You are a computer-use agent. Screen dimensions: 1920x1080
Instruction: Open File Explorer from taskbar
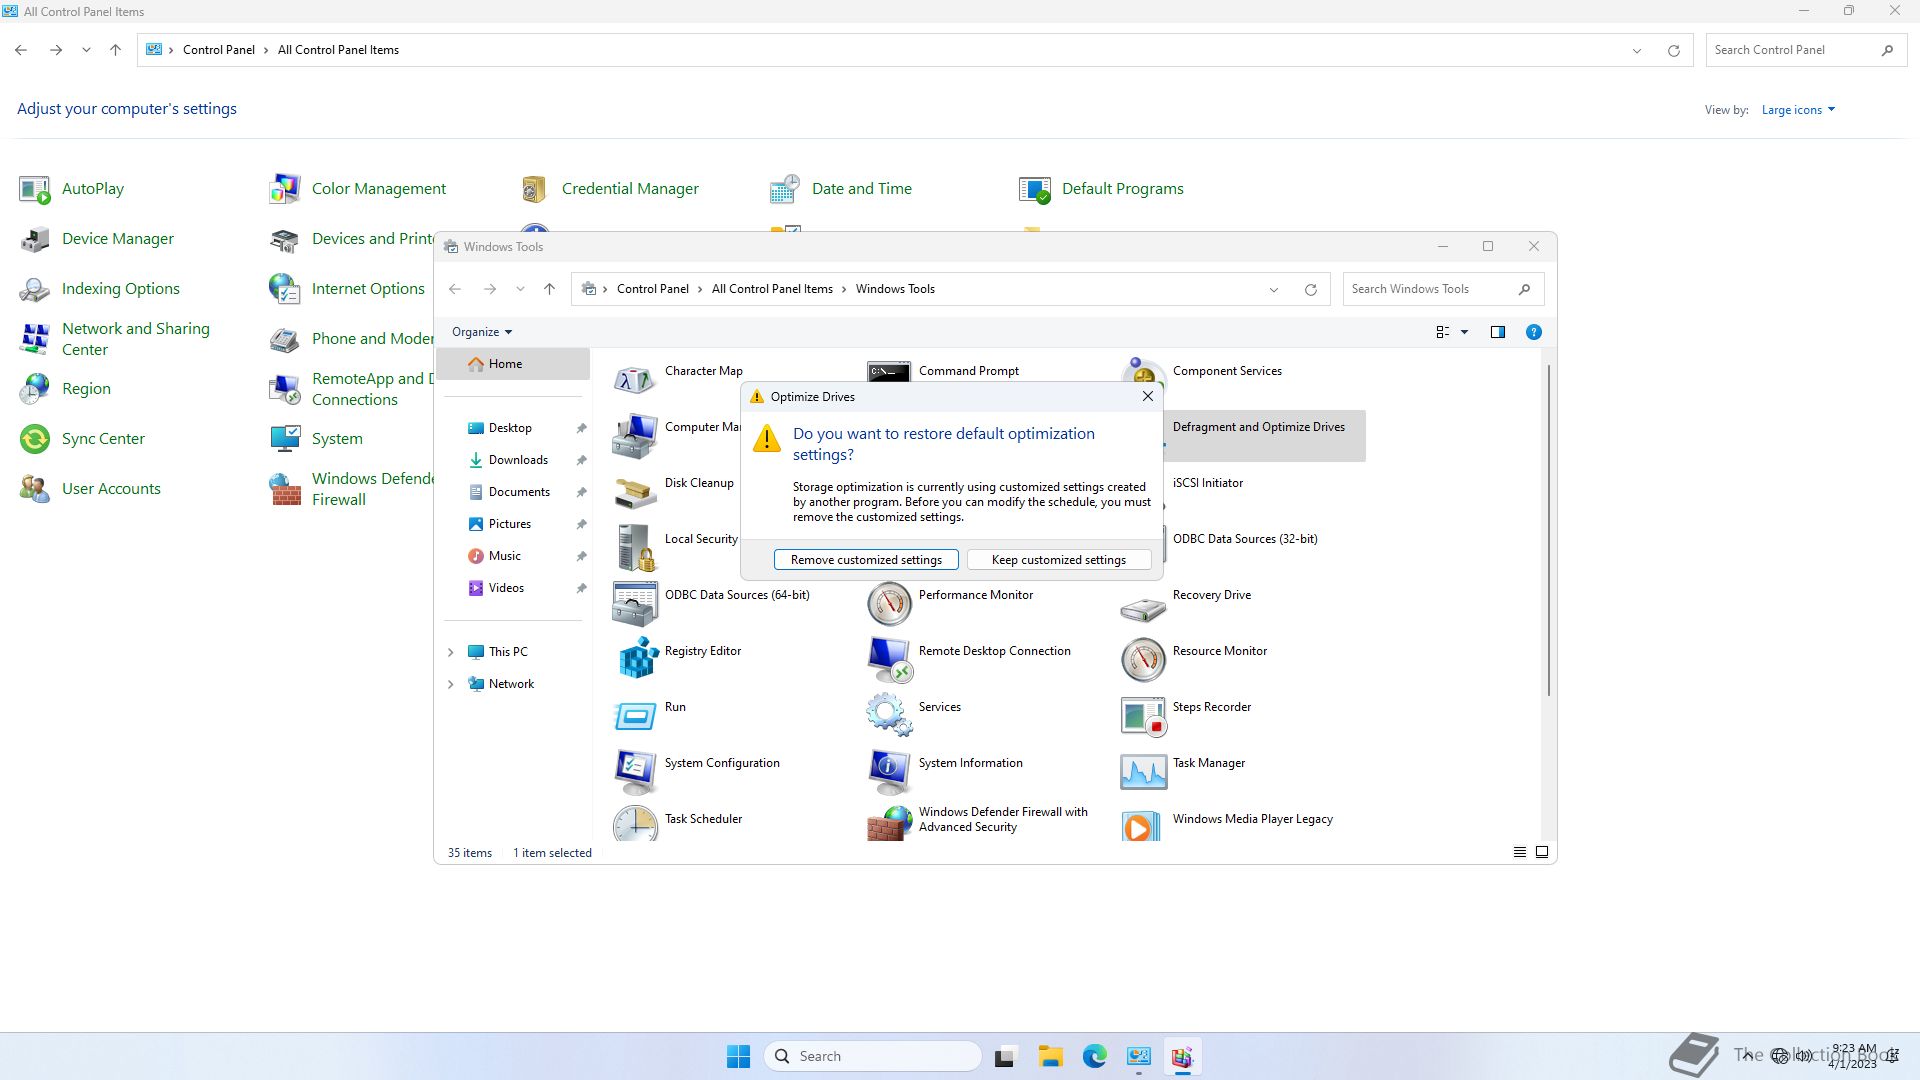tap(1050, 1056)
